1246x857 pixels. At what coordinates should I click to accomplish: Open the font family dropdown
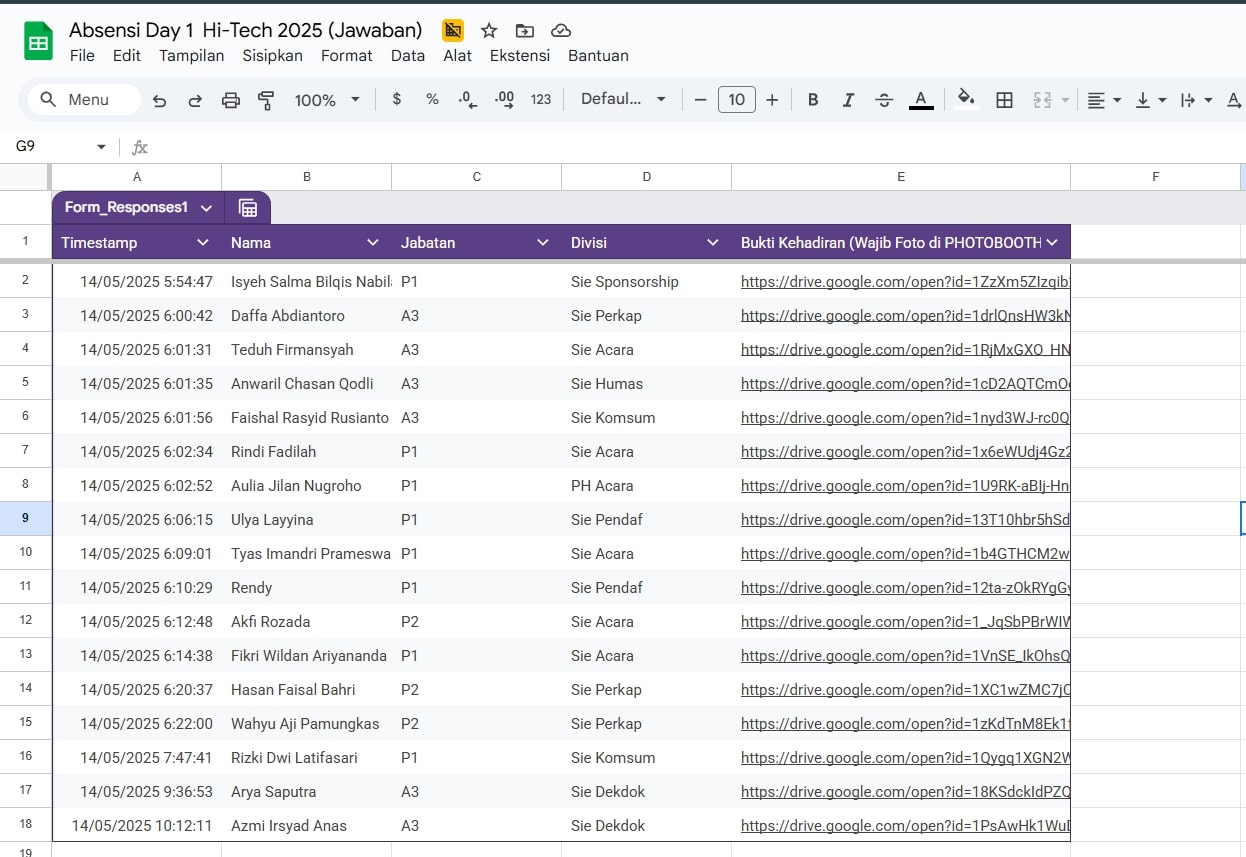point(623,99)
